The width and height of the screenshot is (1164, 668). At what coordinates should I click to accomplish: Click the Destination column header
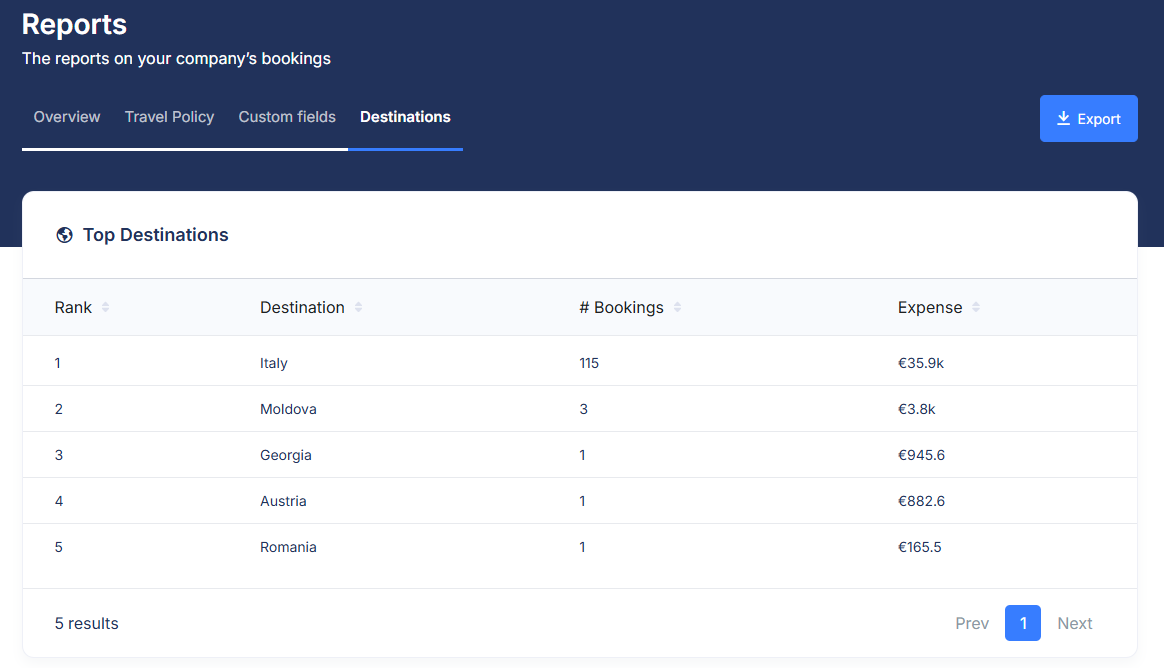coord(302,307)
